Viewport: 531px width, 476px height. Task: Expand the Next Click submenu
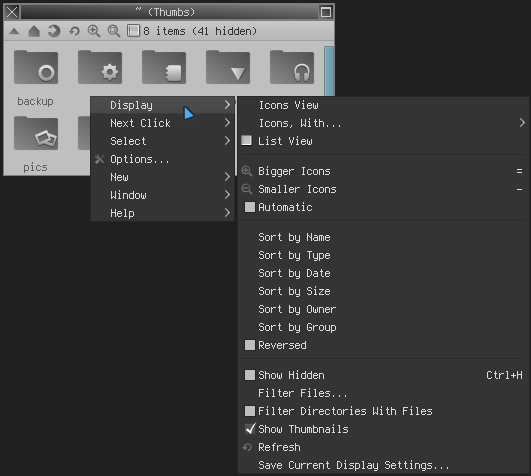tap(163, 123)
